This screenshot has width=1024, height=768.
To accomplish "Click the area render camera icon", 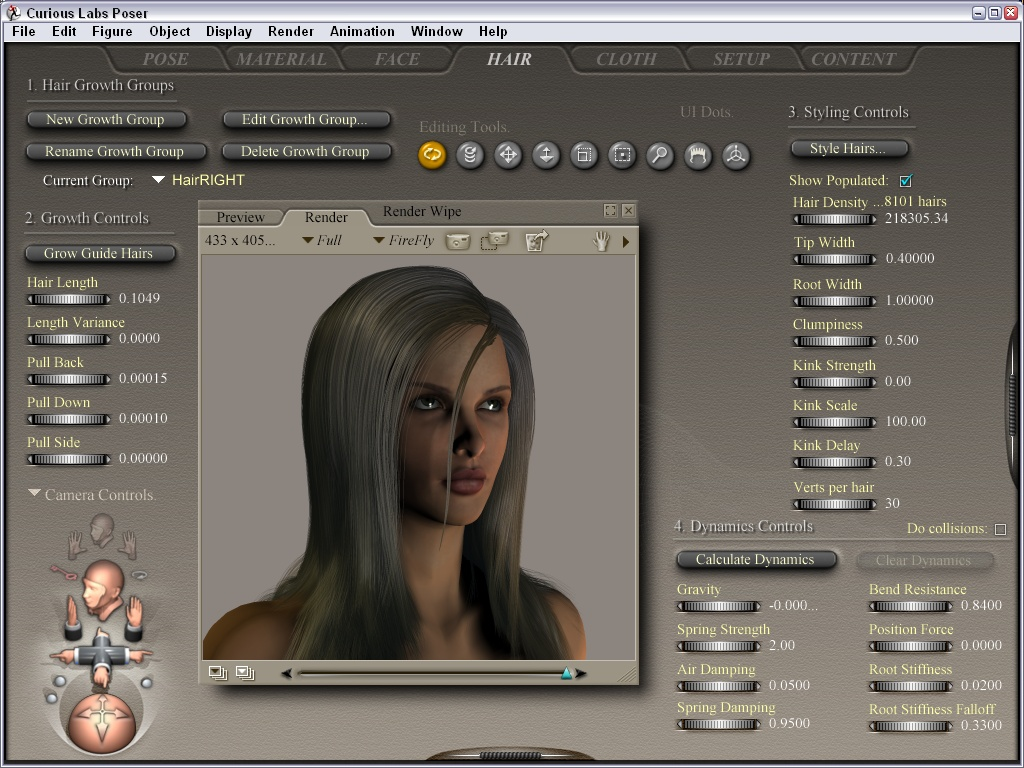I will point(494,241).
